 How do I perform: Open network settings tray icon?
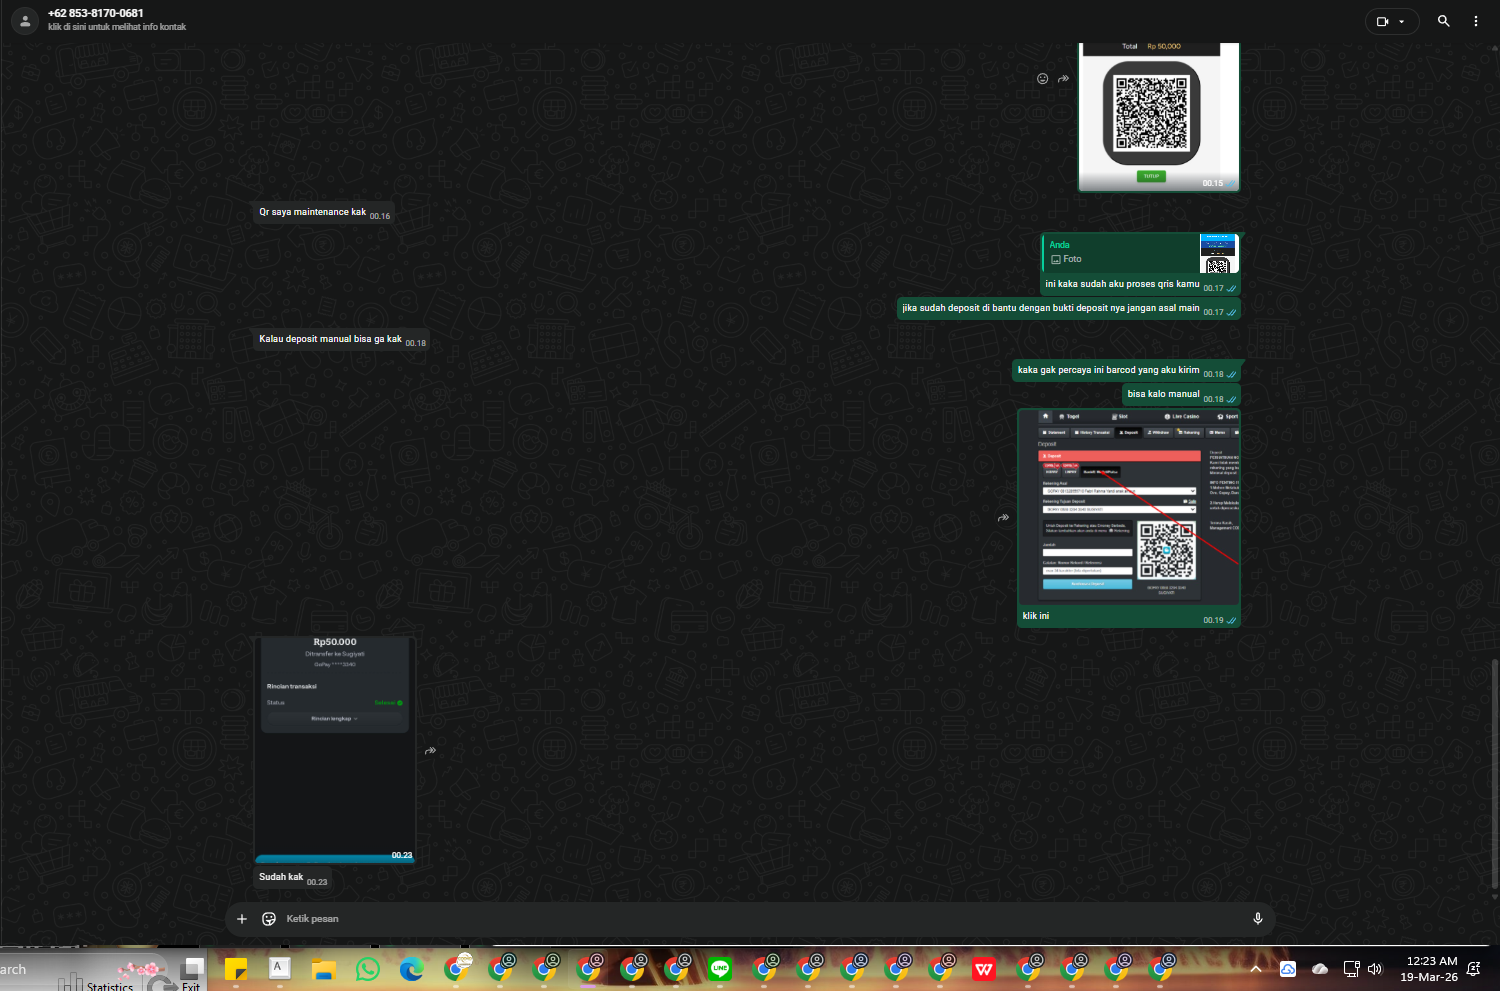(x=1351, y=969)
